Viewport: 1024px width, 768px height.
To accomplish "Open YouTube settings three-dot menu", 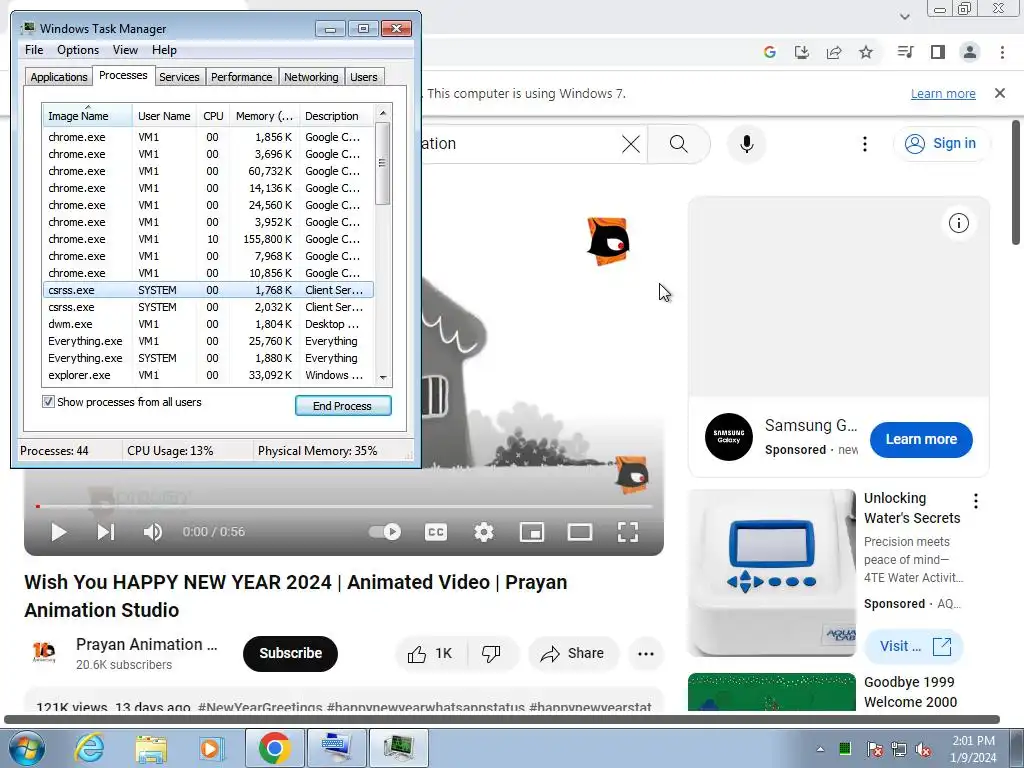I will coord(865,144).
